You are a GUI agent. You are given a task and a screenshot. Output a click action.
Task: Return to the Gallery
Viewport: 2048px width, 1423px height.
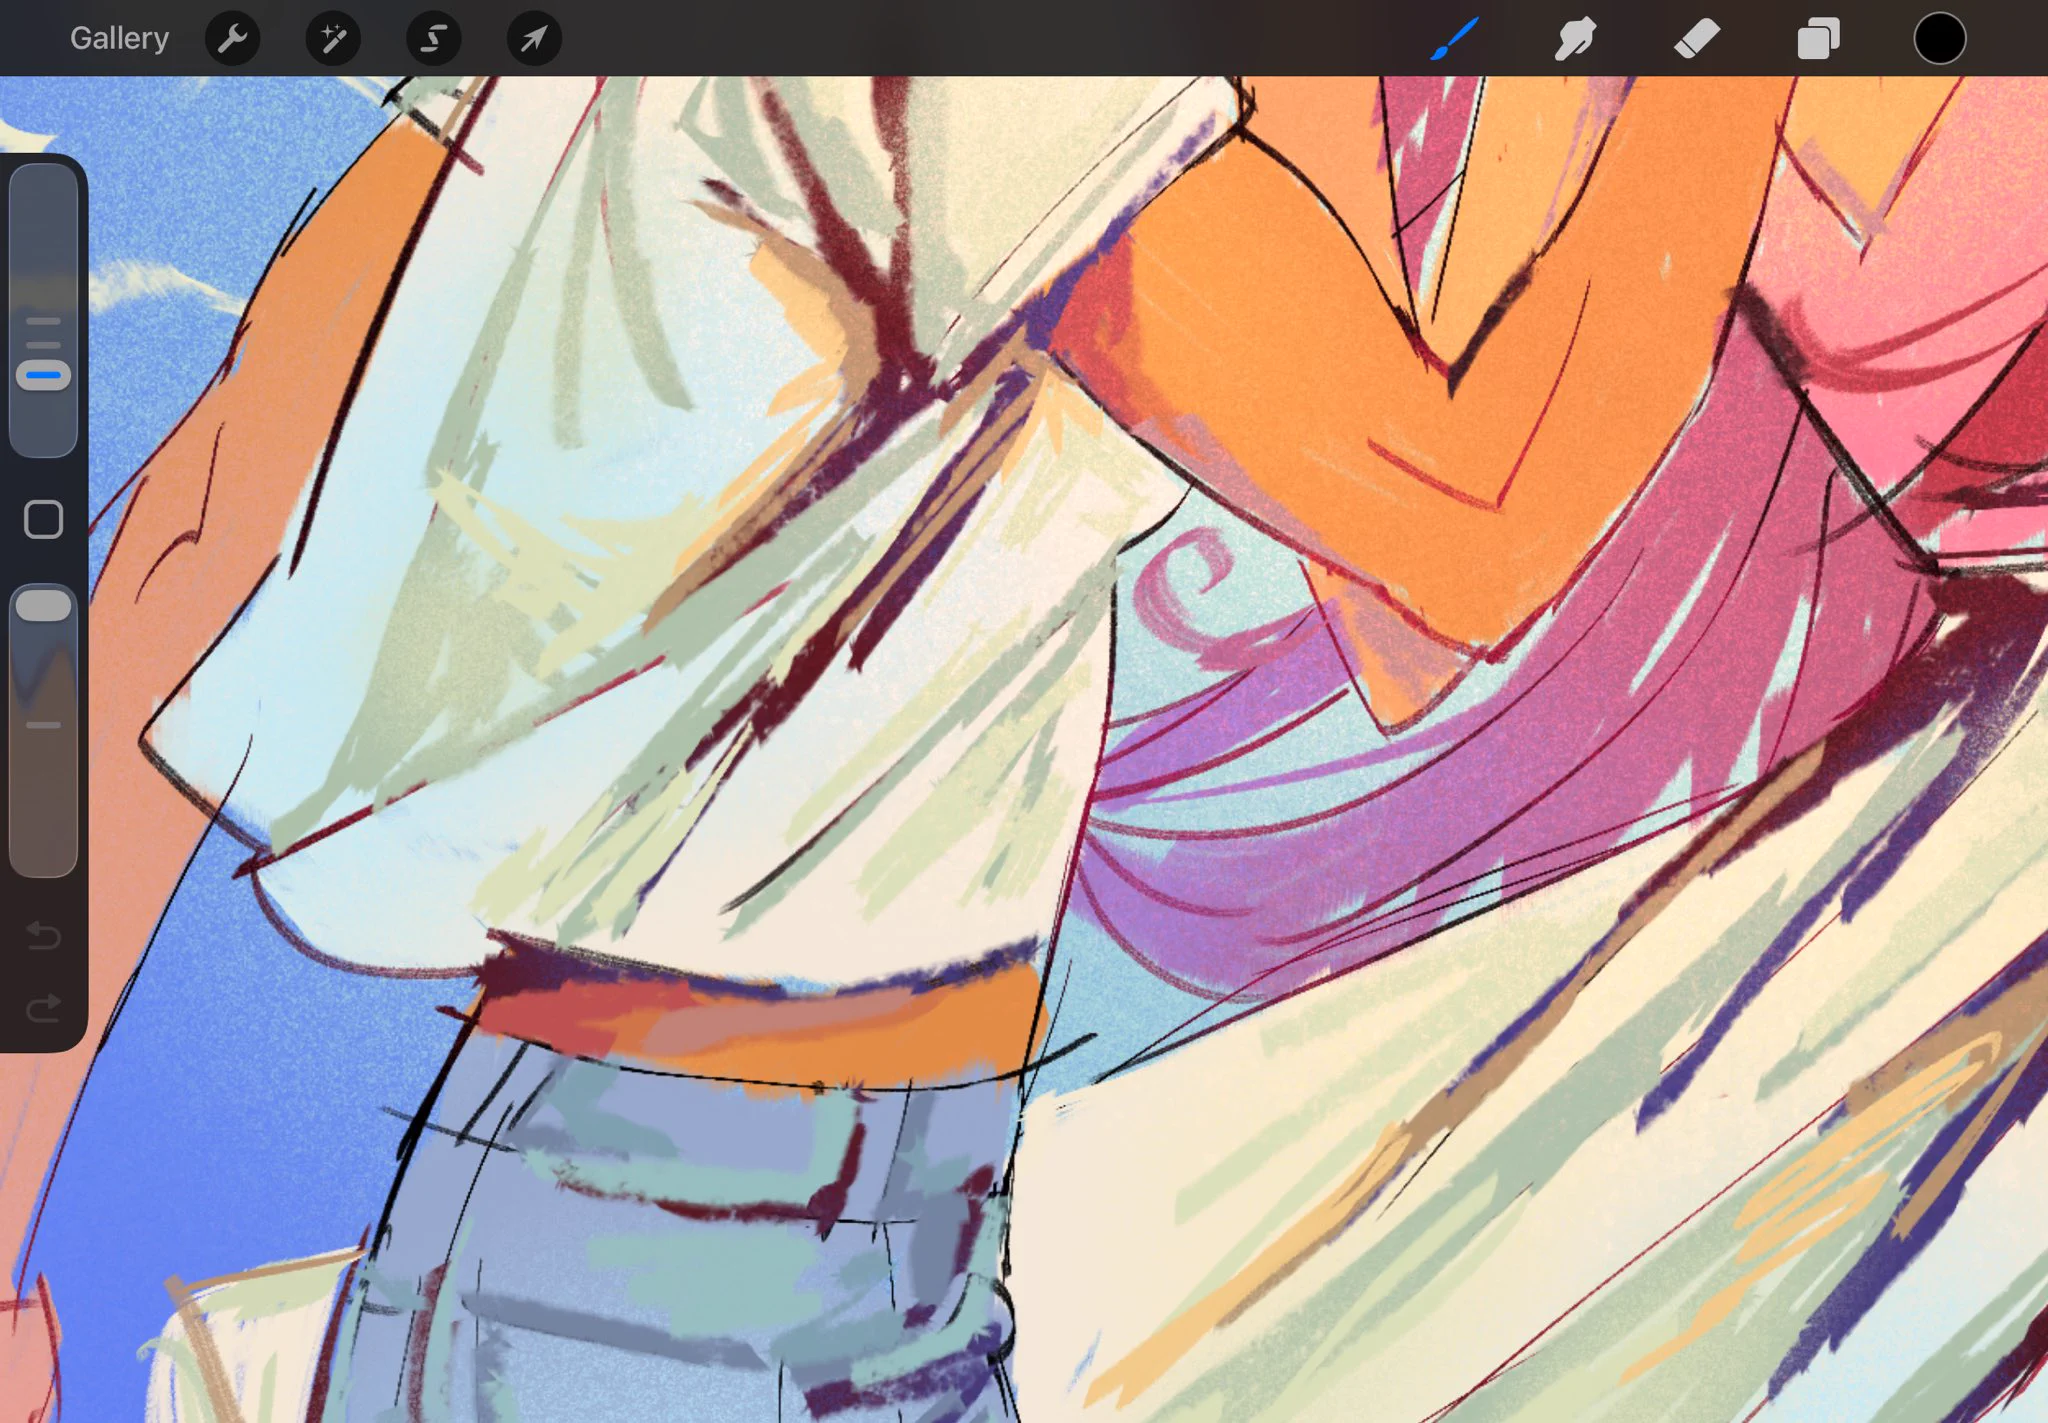click(119, 38)
